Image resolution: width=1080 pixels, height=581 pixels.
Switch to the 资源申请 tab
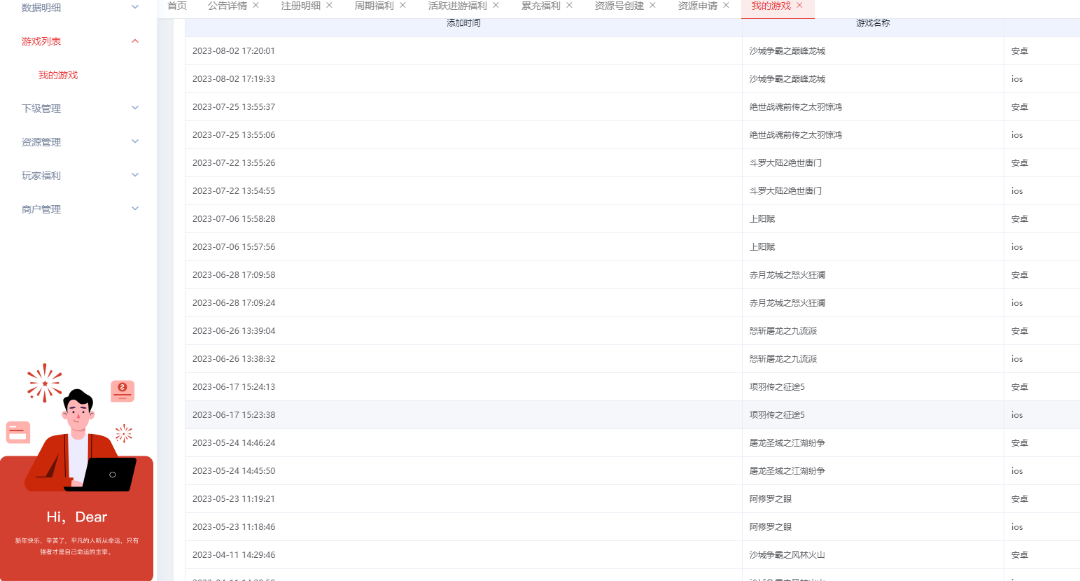pyautogui.click(x=697, y=6)
